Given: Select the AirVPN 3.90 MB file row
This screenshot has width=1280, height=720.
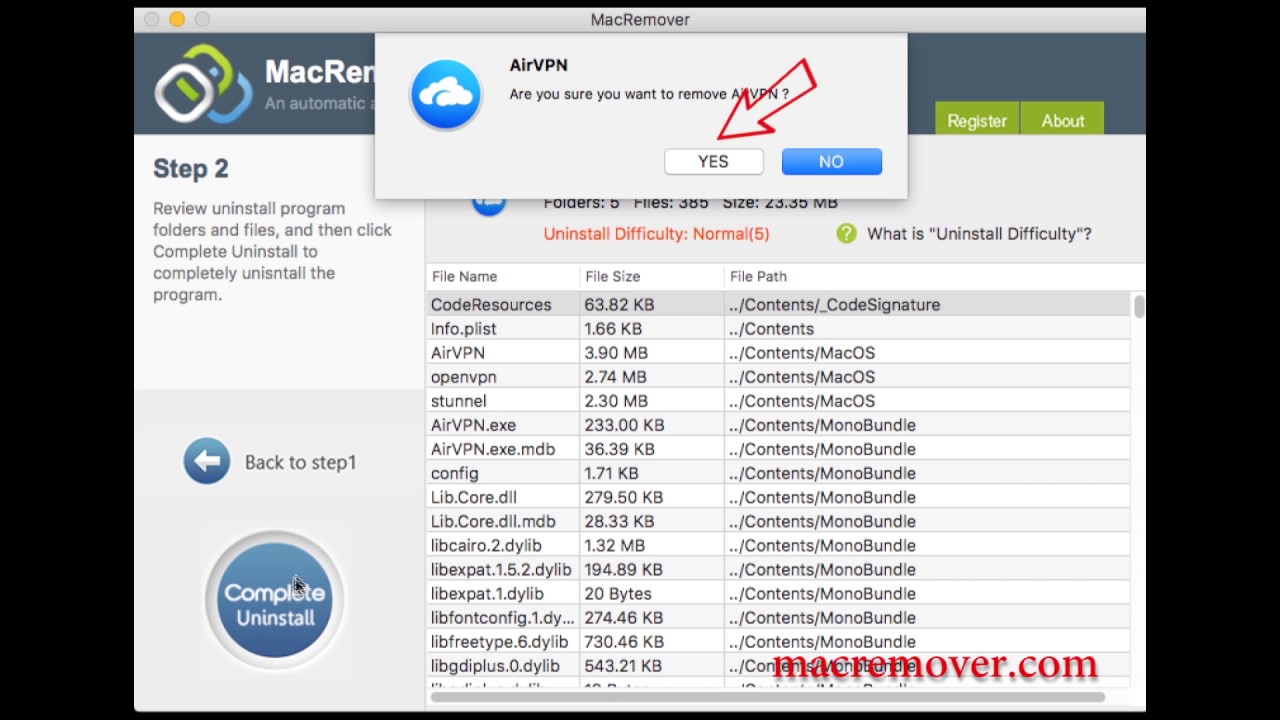Looking at the screenshot, I should coord(778,353).
